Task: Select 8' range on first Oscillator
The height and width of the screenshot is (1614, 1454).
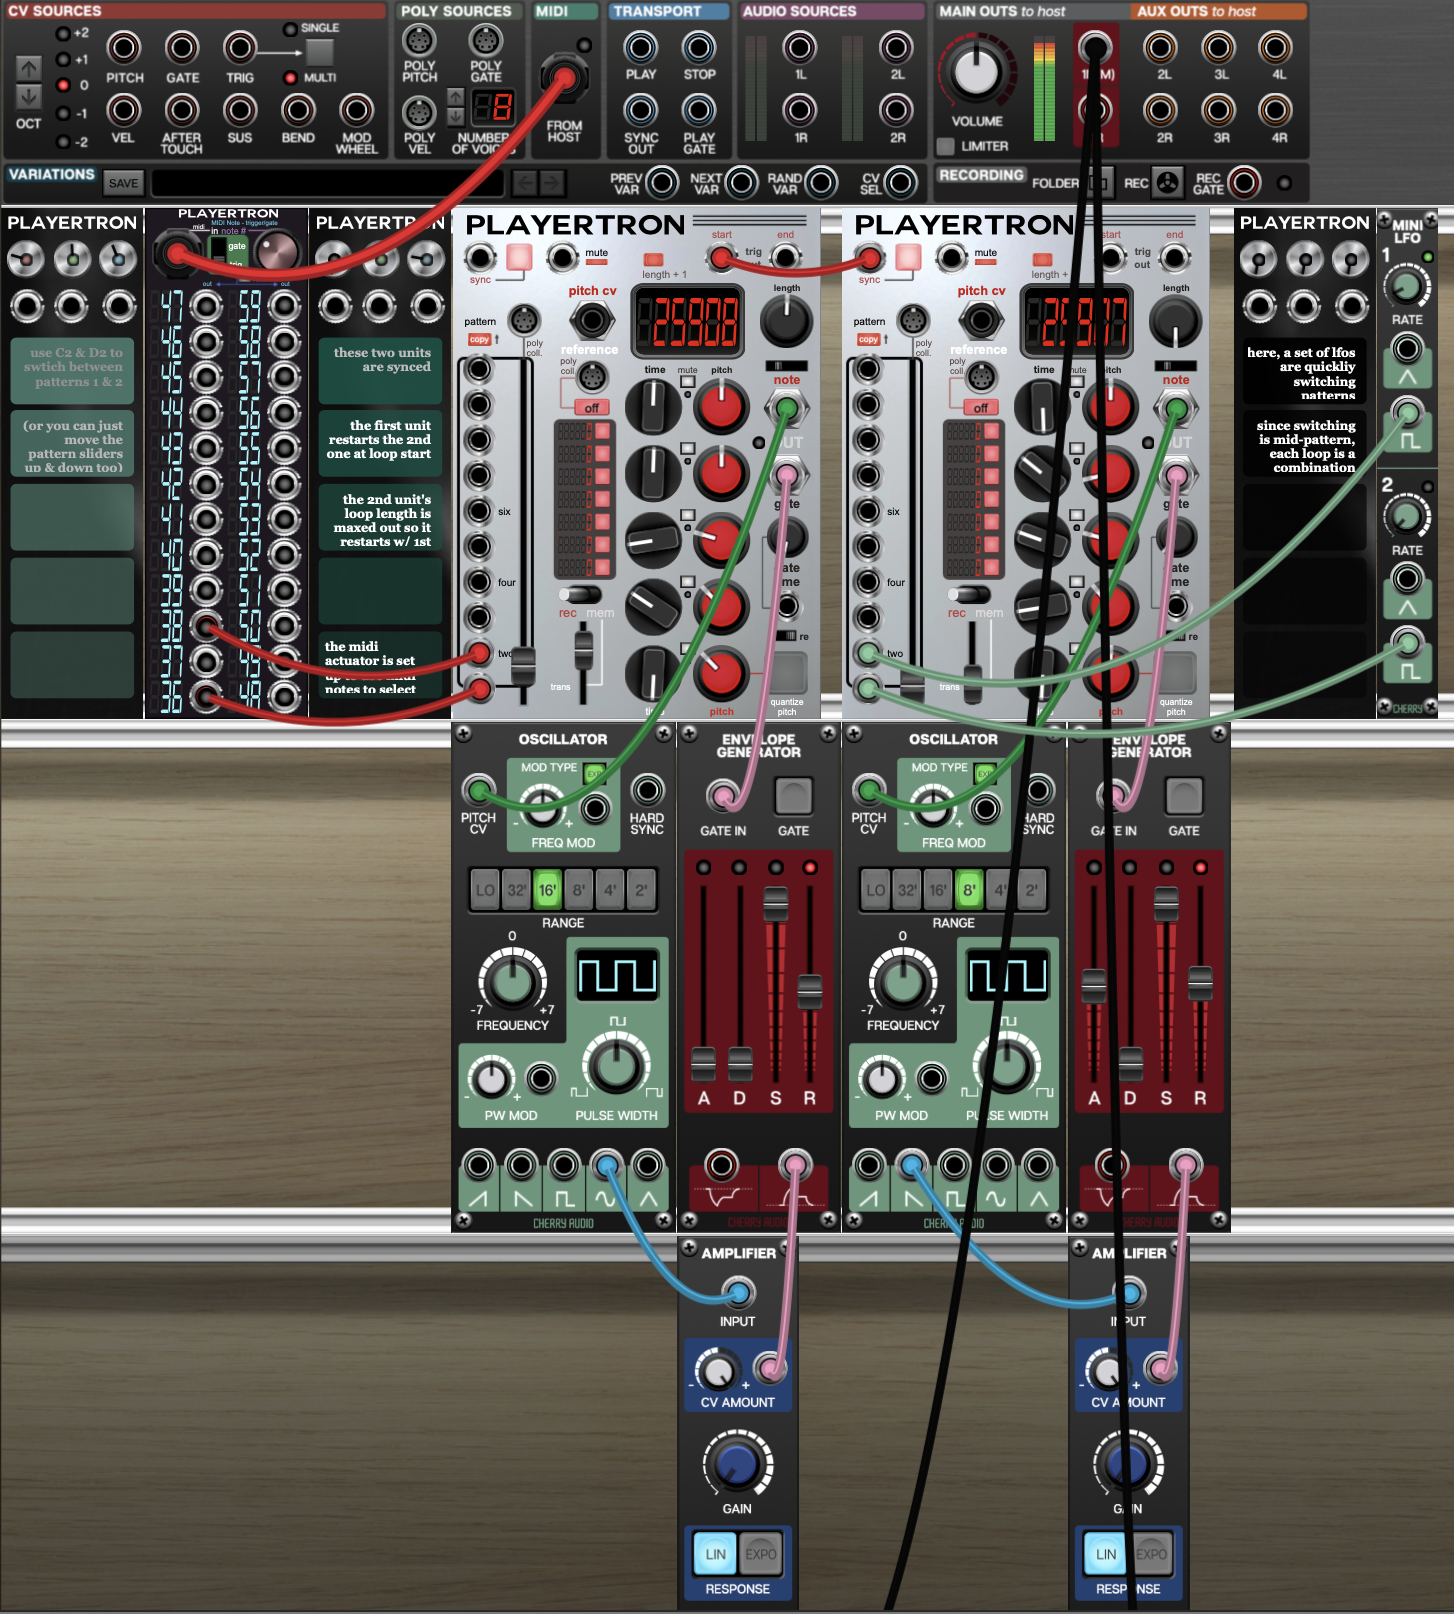Action: point(579,890)
